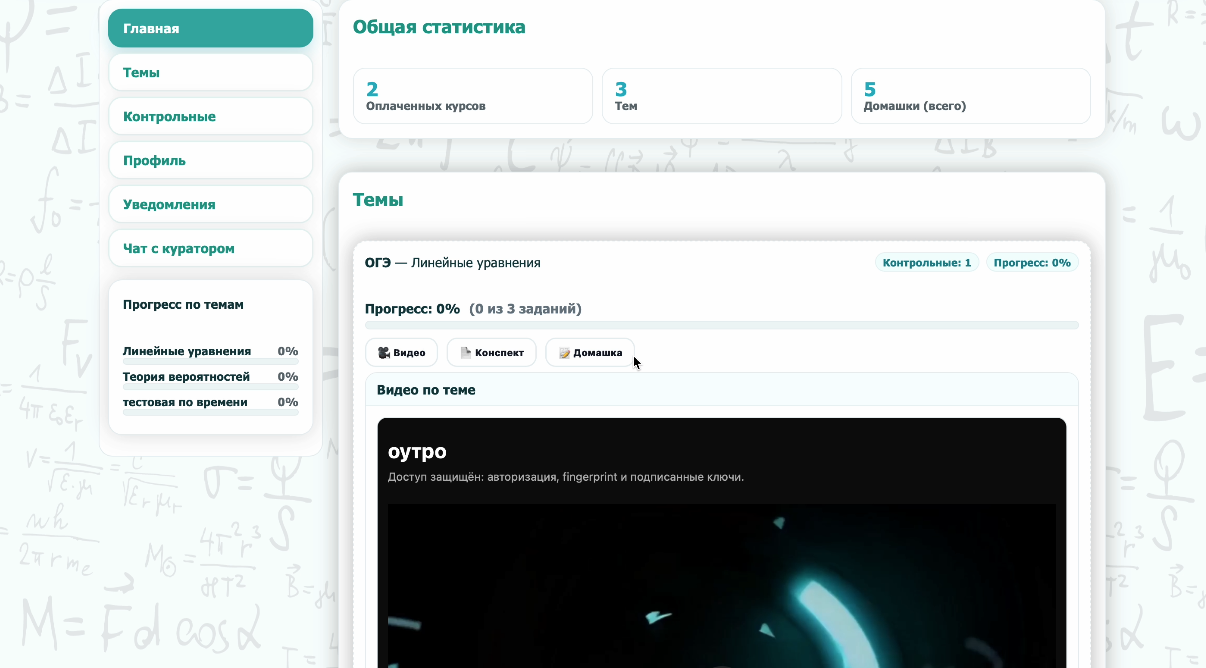Screen dimensions: 1206x668
Task: Navigate to Профиль page
Action: (210, 160)
